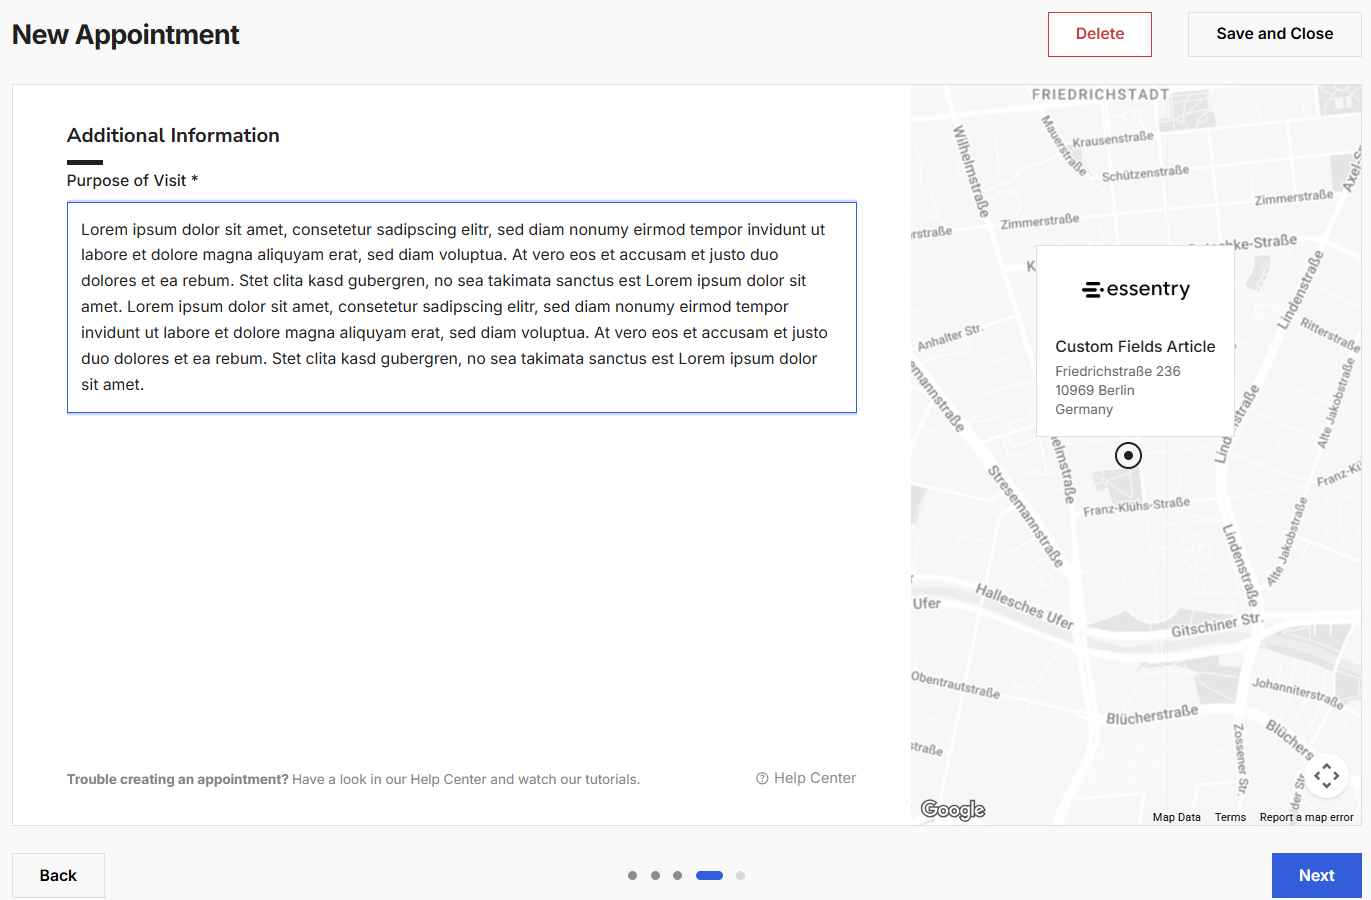Image resolution: width=1371 pixels, height=900 pixels.
Task: Click Report a map error link
Action: [1306, 817]
